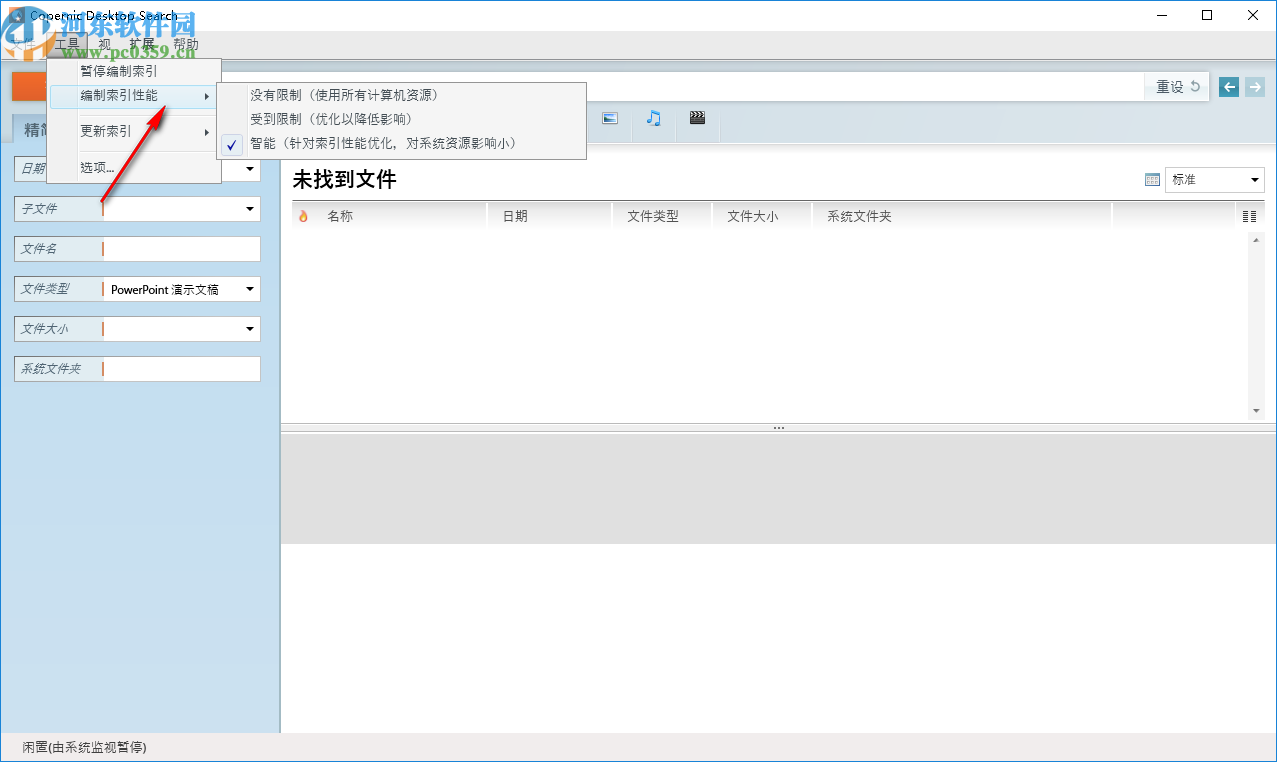Click the grid view icon next to 标准
Image resolution: width=1277 pixels, height=762 pixels.
pos(1152,179)
